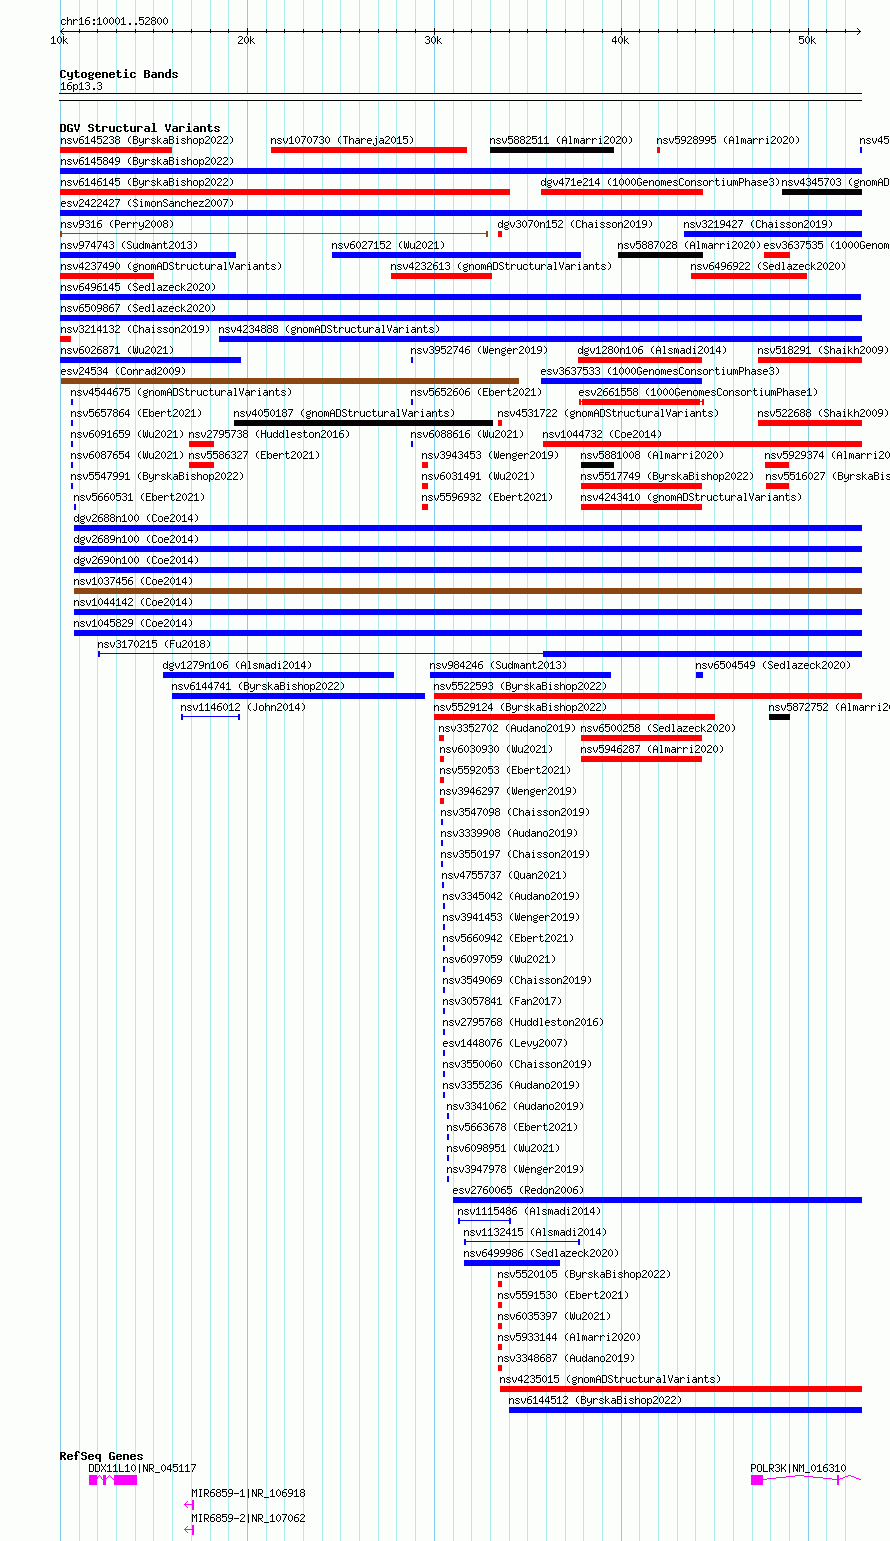Open the nsv3170215 (Fu2018) label
This screenshot has height=1541, width=890.
pyautogui.click(x=154, y=645)
